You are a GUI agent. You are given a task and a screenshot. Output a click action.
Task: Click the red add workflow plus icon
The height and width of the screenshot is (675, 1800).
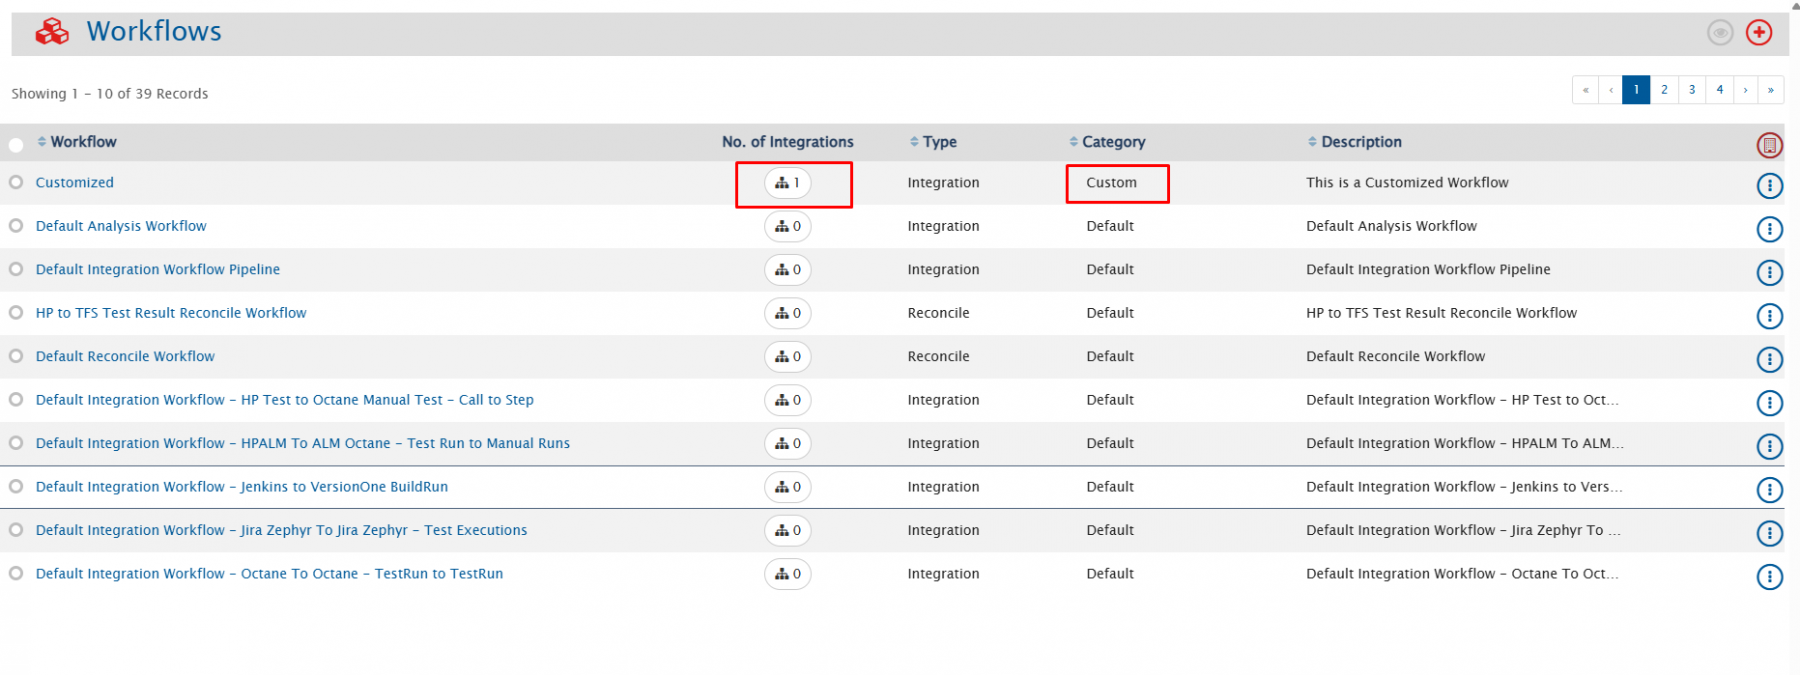[x=1759, y=32]
